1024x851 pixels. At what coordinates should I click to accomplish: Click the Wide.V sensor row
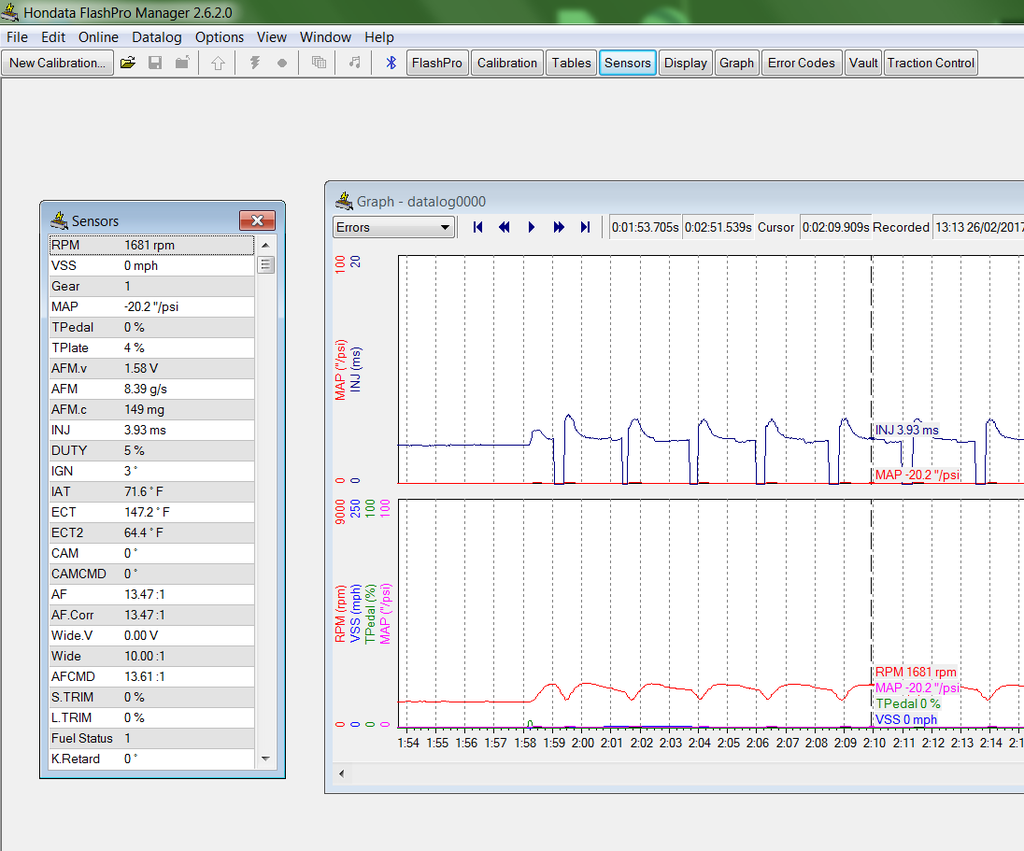(x=152, y=635)
